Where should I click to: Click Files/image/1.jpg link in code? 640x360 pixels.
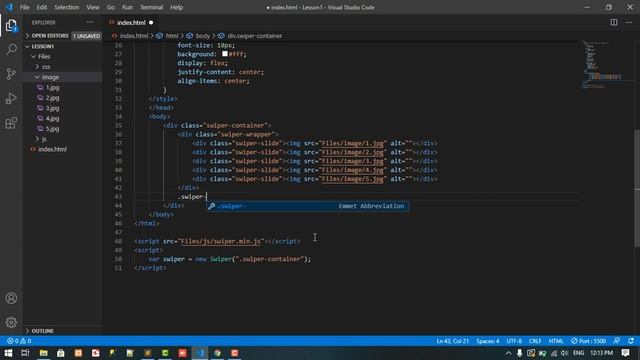[x=353, y=143]
